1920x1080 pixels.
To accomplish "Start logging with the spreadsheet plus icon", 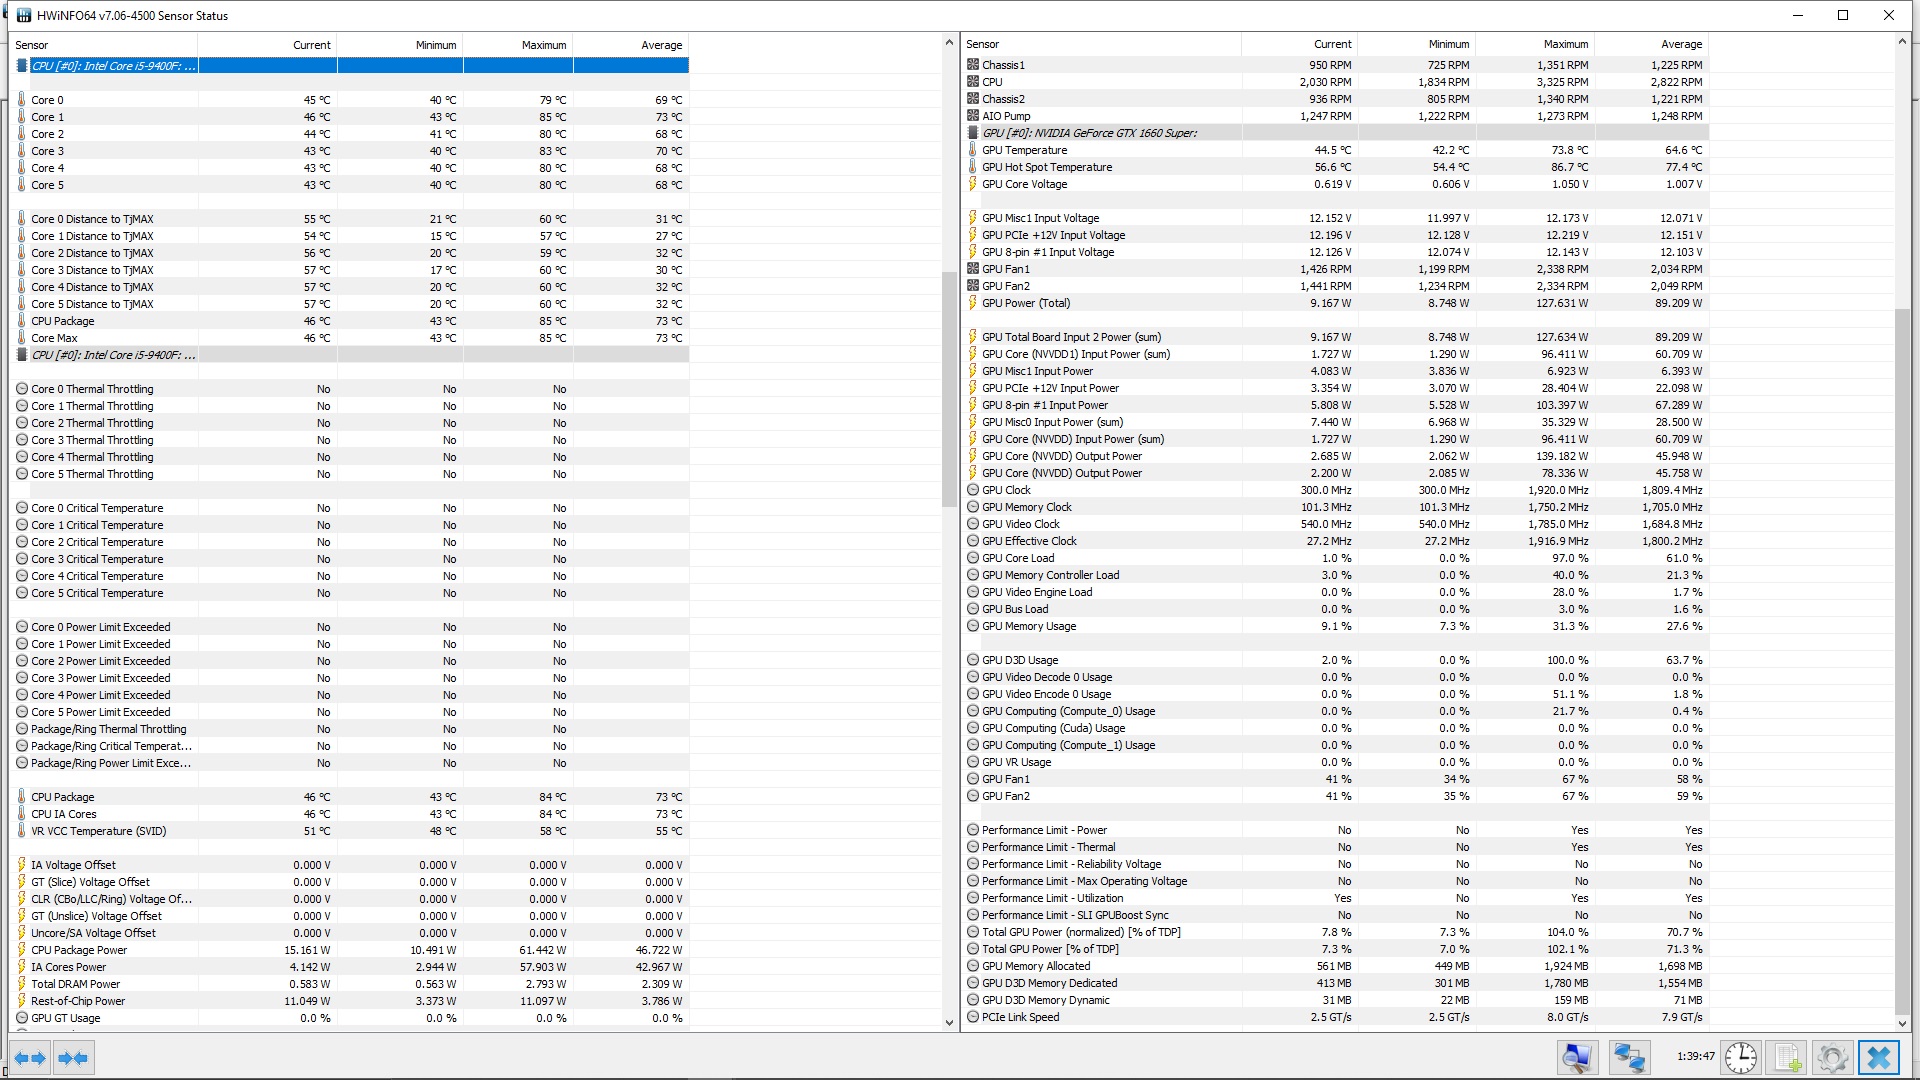I will (1788, 1058).
